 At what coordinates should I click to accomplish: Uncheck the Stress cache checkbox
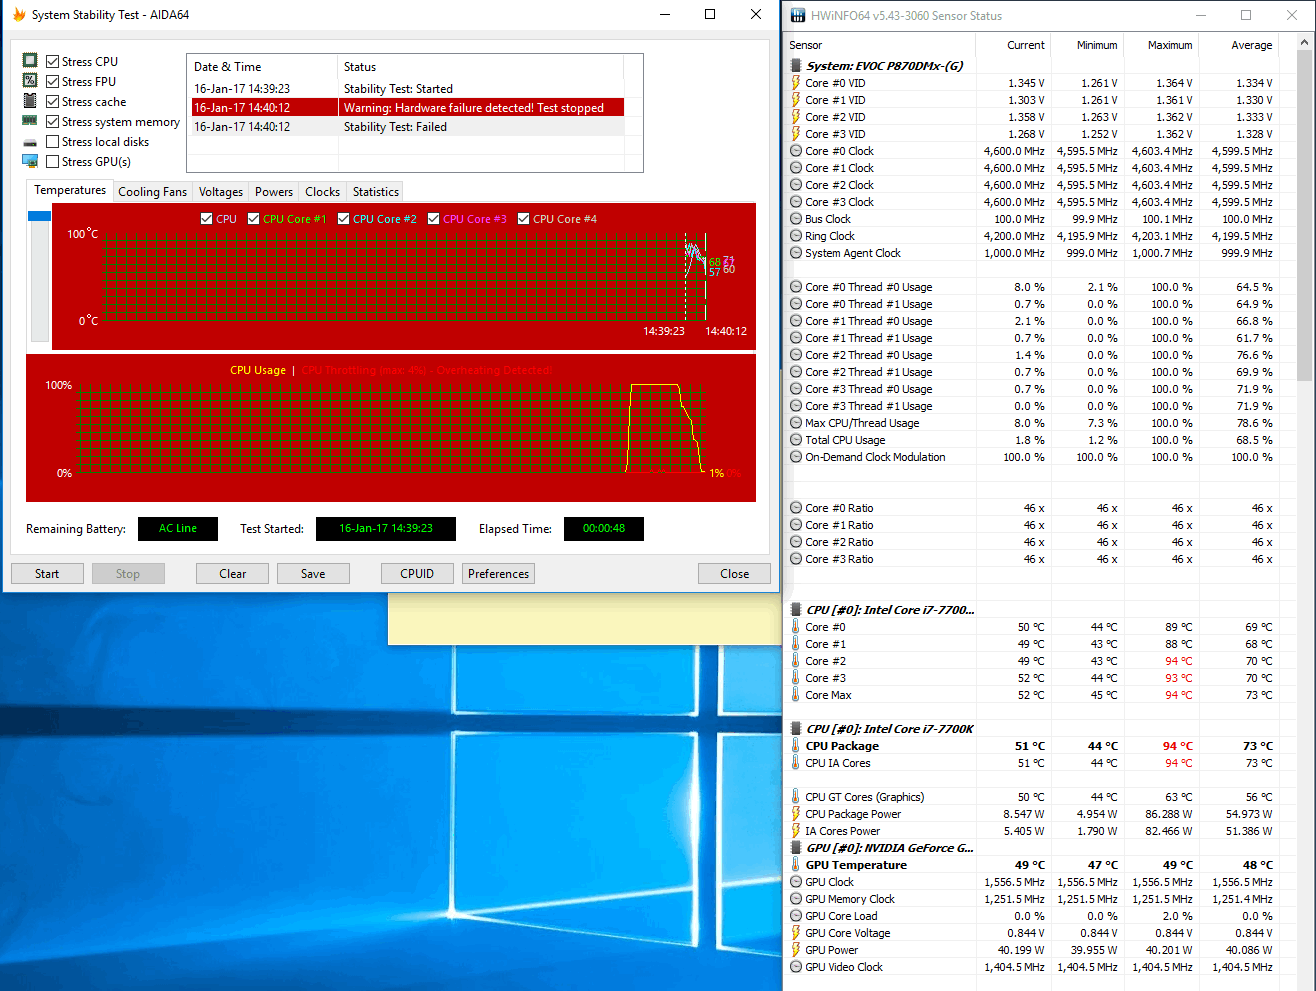click(x=52, y=101)
